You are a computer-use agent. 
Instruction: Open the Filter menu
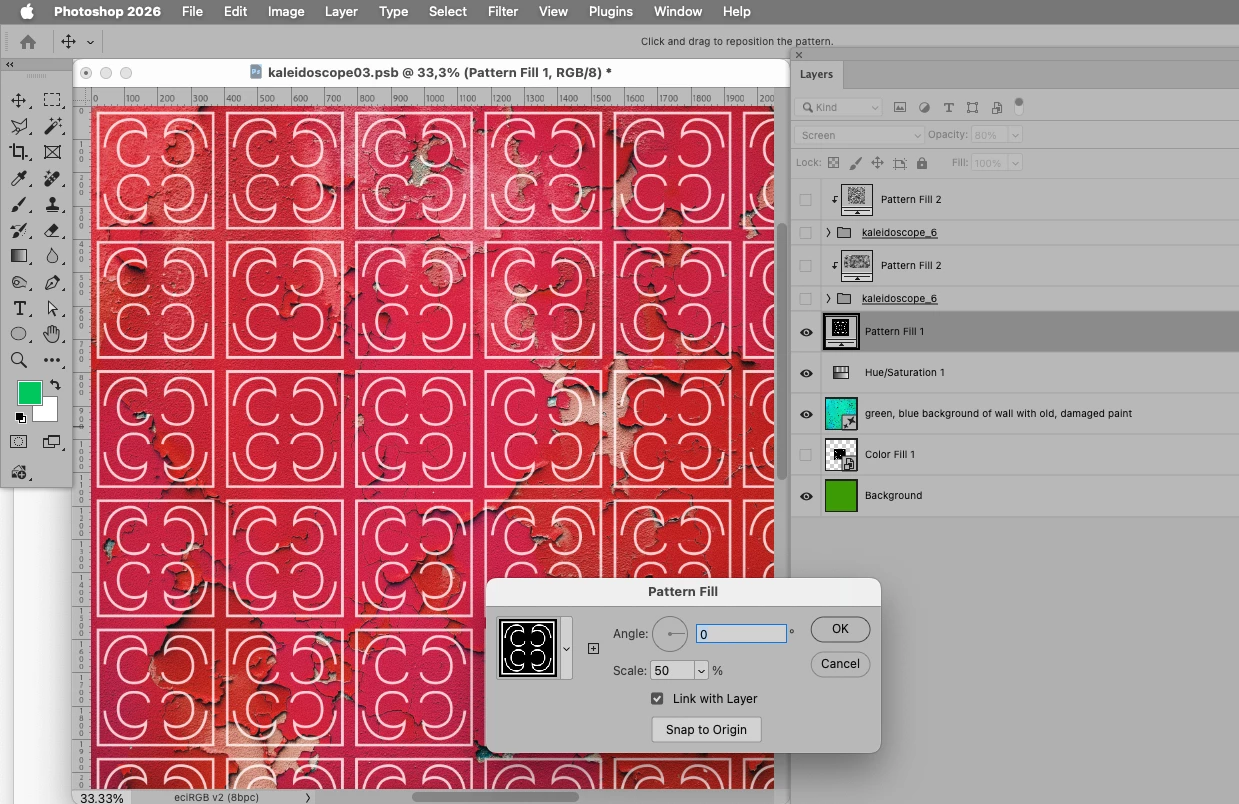pyautogui.click(x=502, y=11)
